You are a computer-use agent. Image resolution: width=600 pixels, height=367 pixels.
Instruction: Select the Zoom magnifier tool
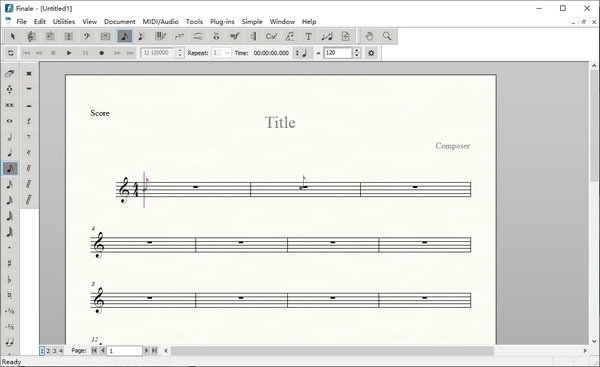(x=387, y=36)
